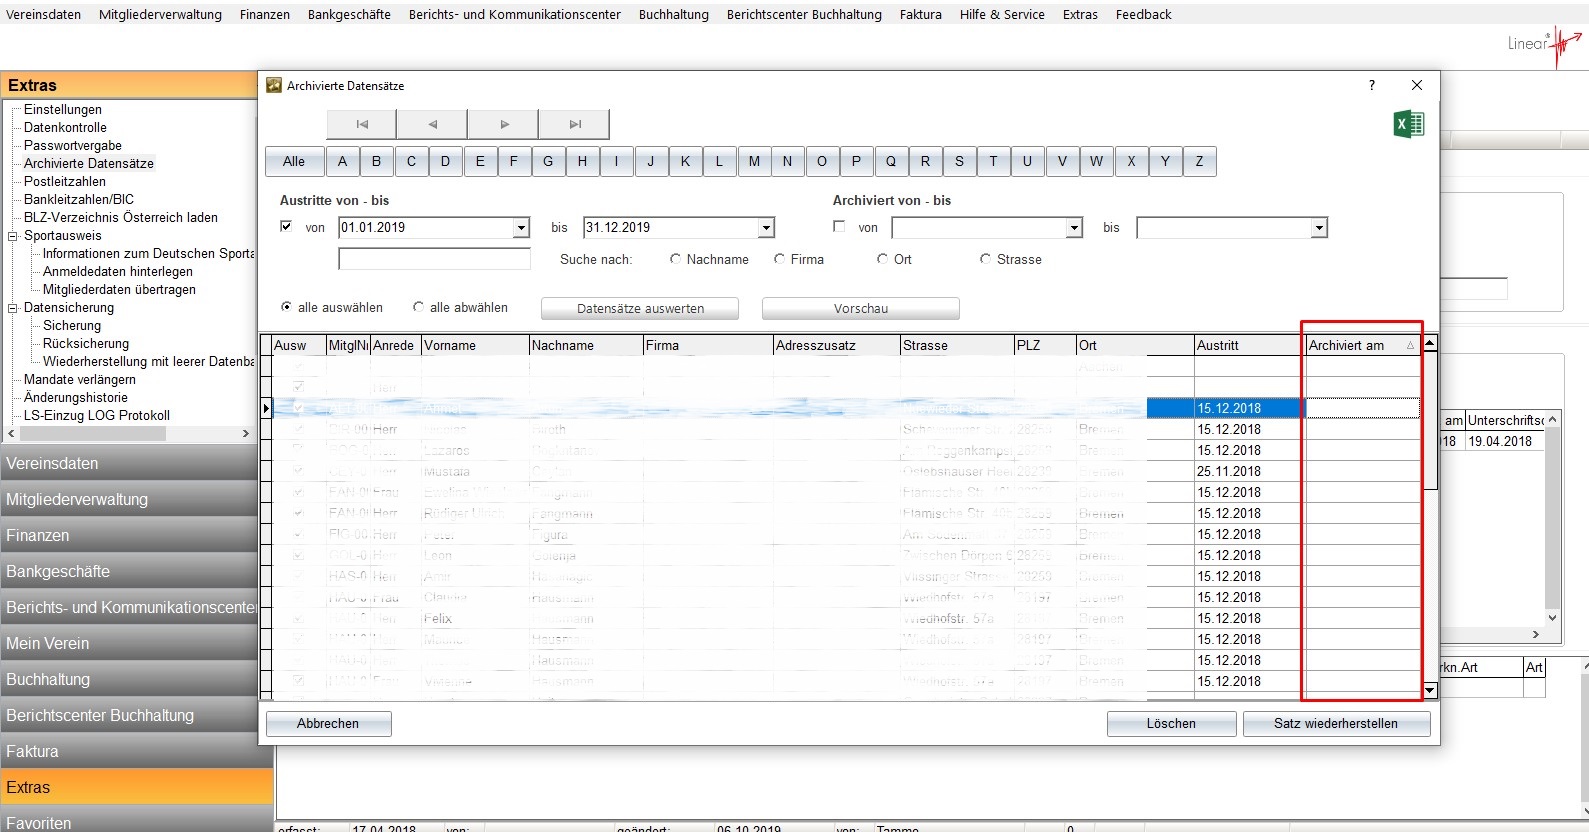Click search text input field

[x=434, y=259]
